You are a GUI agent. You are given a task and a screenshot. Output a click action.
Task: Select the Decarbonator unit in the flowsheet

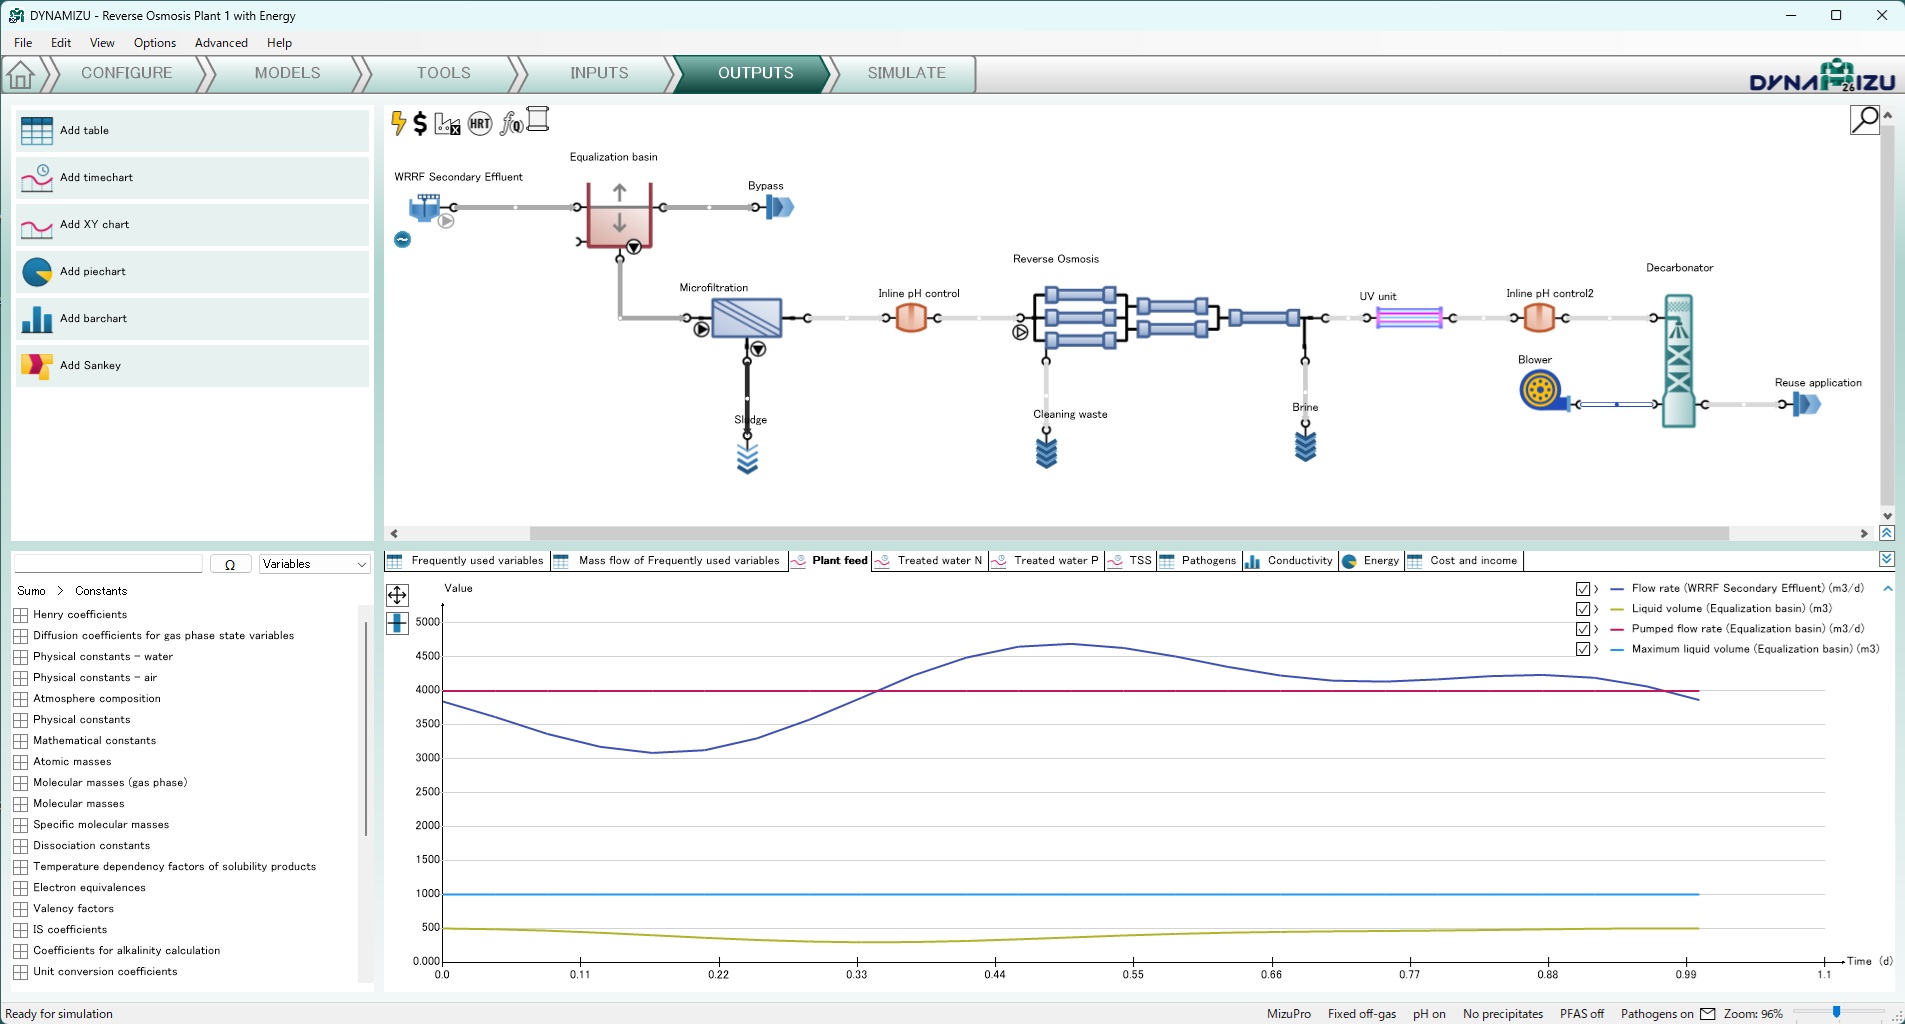coord(1678,360)
